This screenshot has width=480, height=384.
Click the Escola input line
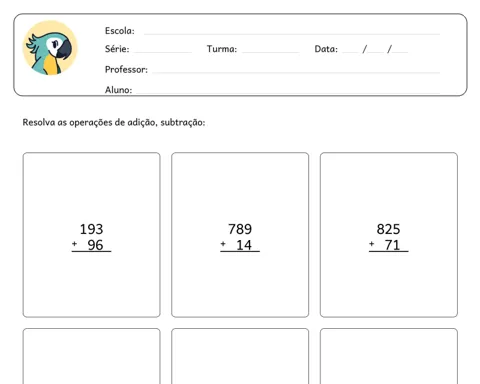pos(292,34)
